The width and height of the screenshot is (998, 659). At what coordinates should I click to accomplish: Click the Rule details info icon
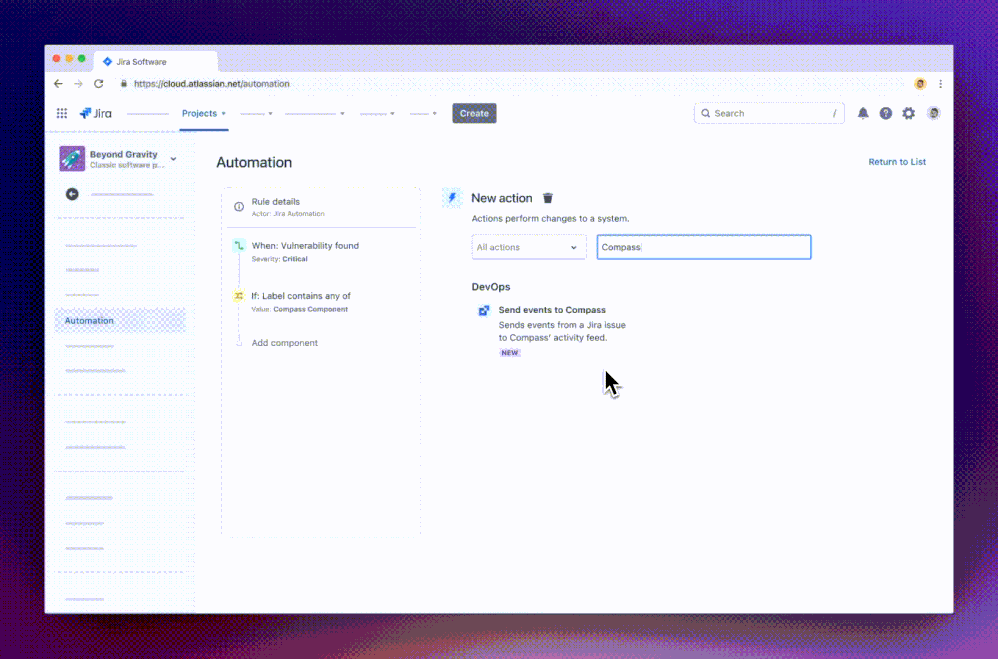pyautogui.click(x=238, y=207)
